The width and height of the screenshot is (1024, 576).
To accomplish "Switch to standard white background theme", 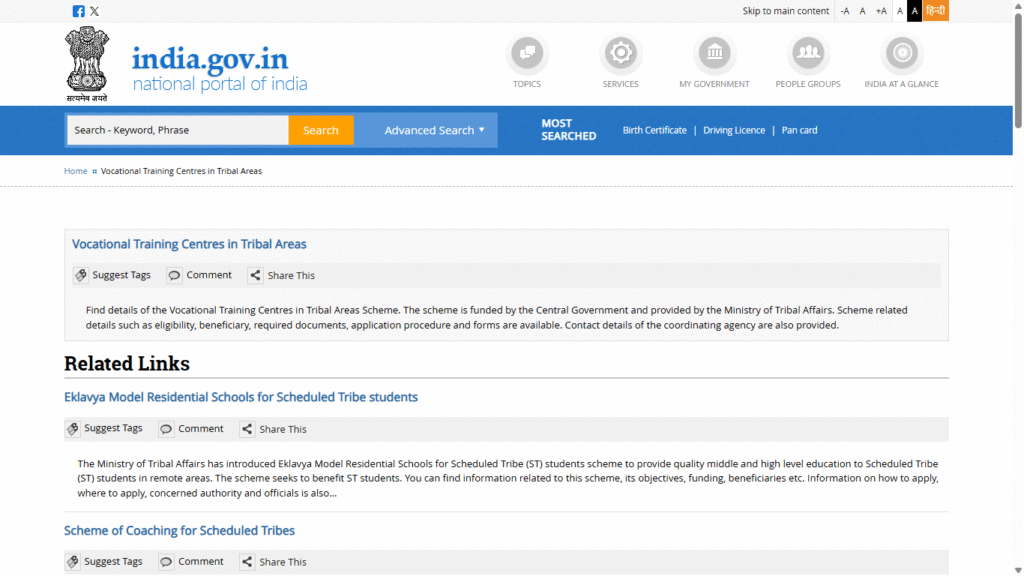I will click(x=900, y=11).
